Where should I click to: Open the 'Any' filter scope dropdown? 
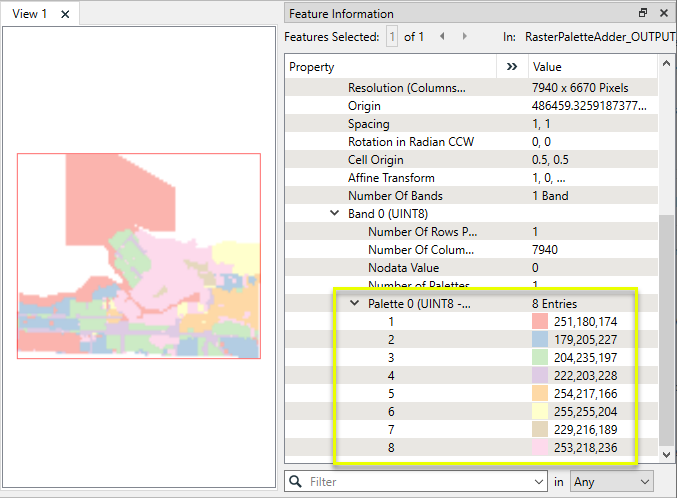tap(610, 481)
